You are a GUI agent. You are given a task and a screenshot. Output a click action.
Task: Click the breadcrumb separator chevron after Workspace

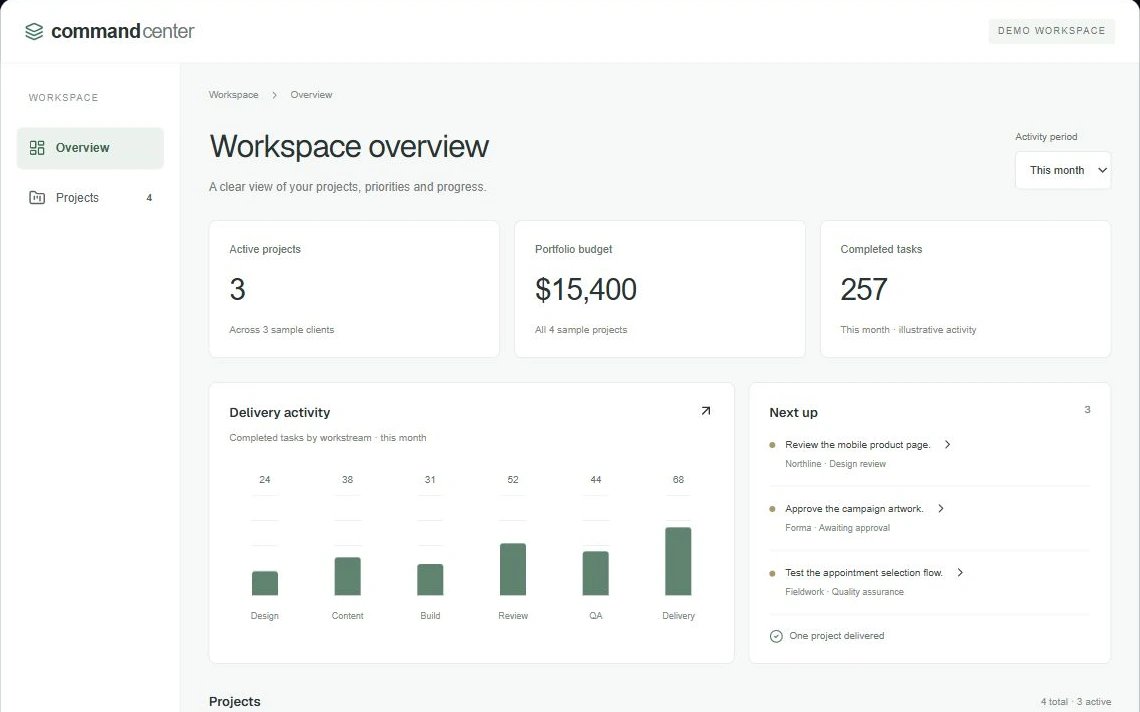[x=274, y=95]
